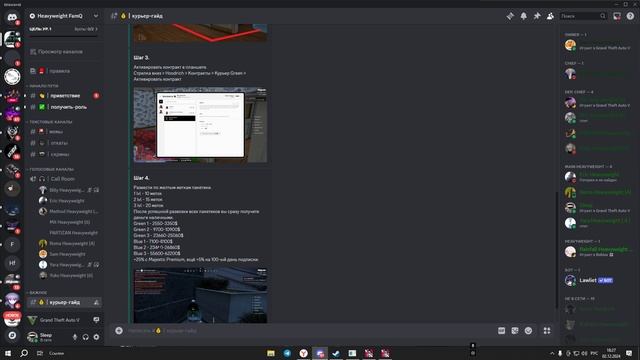Screen dimensions: 640x360
Task: Open Steam from the taskbar
Action: point(336,353)
